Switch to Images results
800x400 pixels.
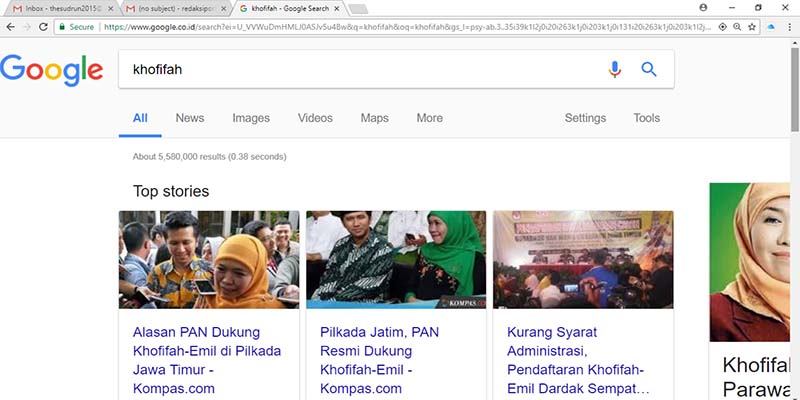click(x=251, y=118)
